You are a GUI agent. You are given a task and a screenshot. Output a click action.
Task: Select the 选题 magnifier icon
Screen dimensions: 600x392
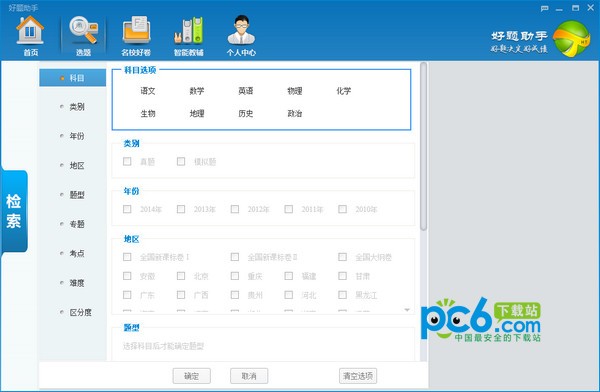pyautogui.click(x=83, y=31)
